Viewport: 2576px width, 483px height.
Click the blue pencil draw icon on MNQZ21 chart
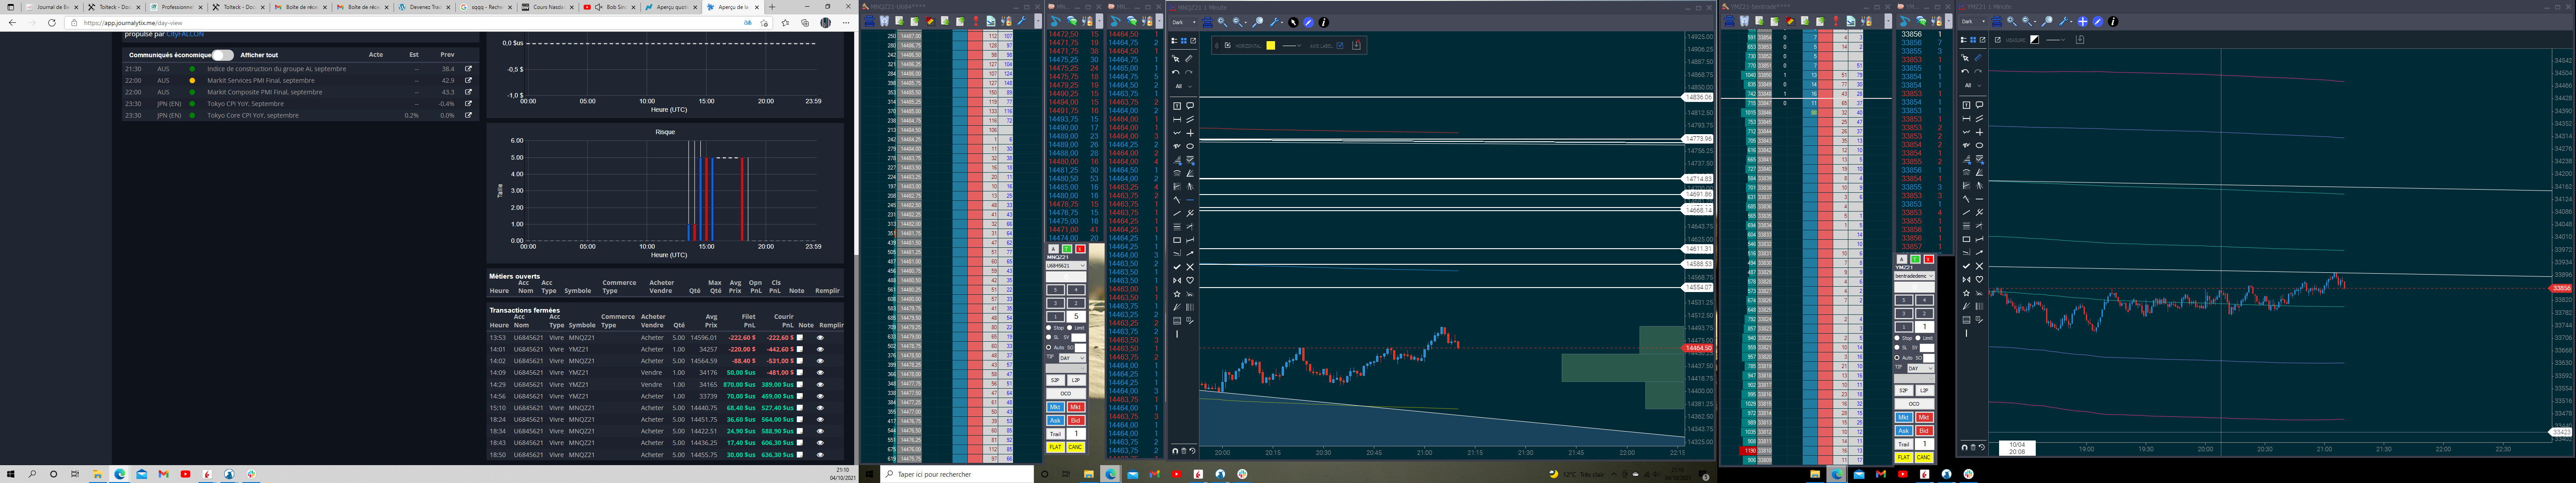[x=1309, y=22]
